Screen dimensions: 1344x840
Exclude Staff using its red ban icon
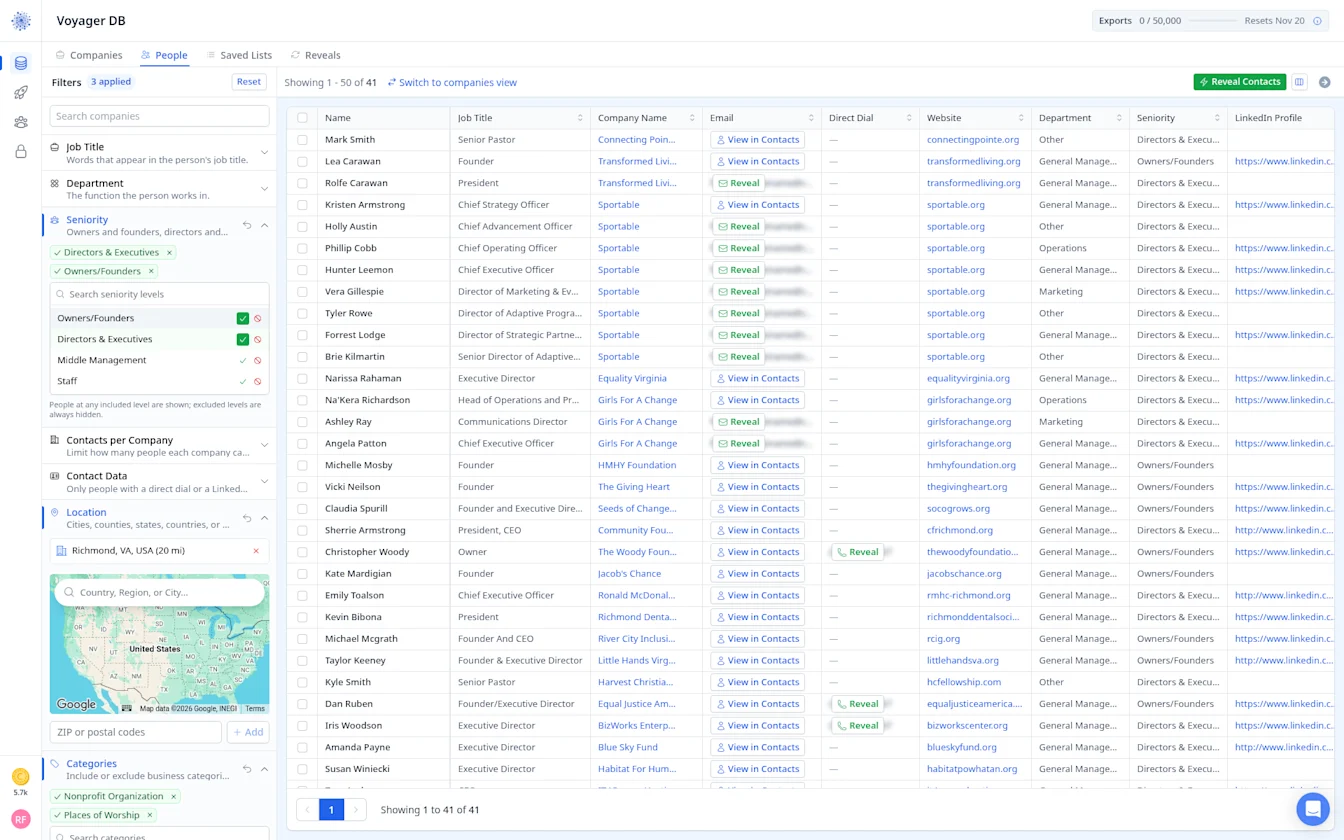[x=257, y=381]
